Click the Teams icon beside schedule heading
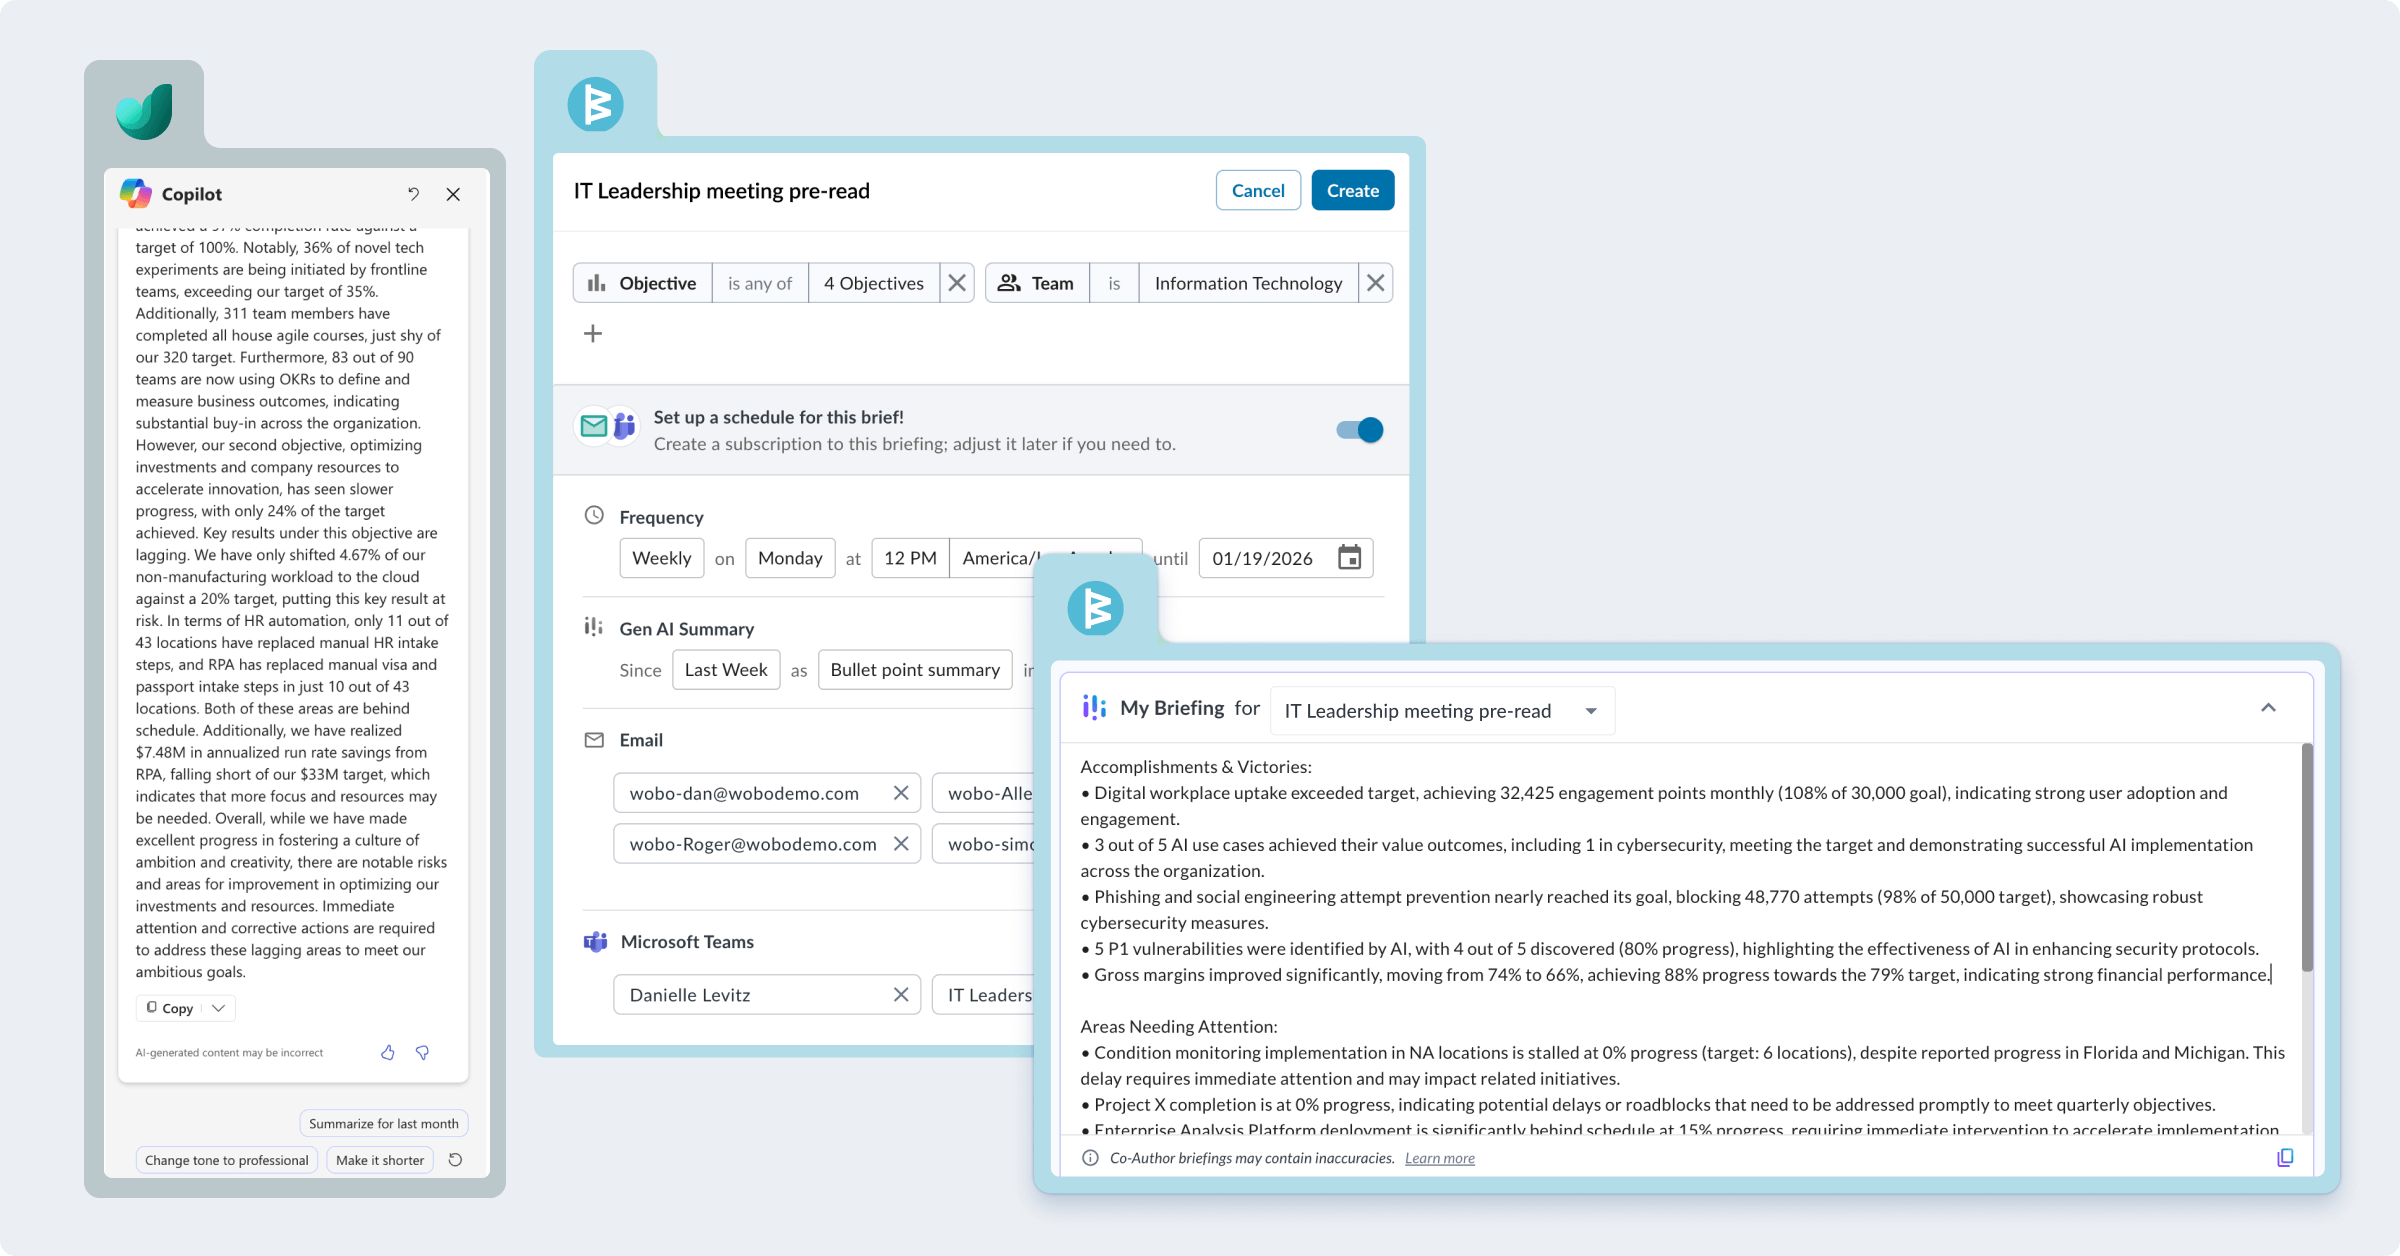The width and height of the screenshot is (2400, 1256). click(x=625, y=426)
